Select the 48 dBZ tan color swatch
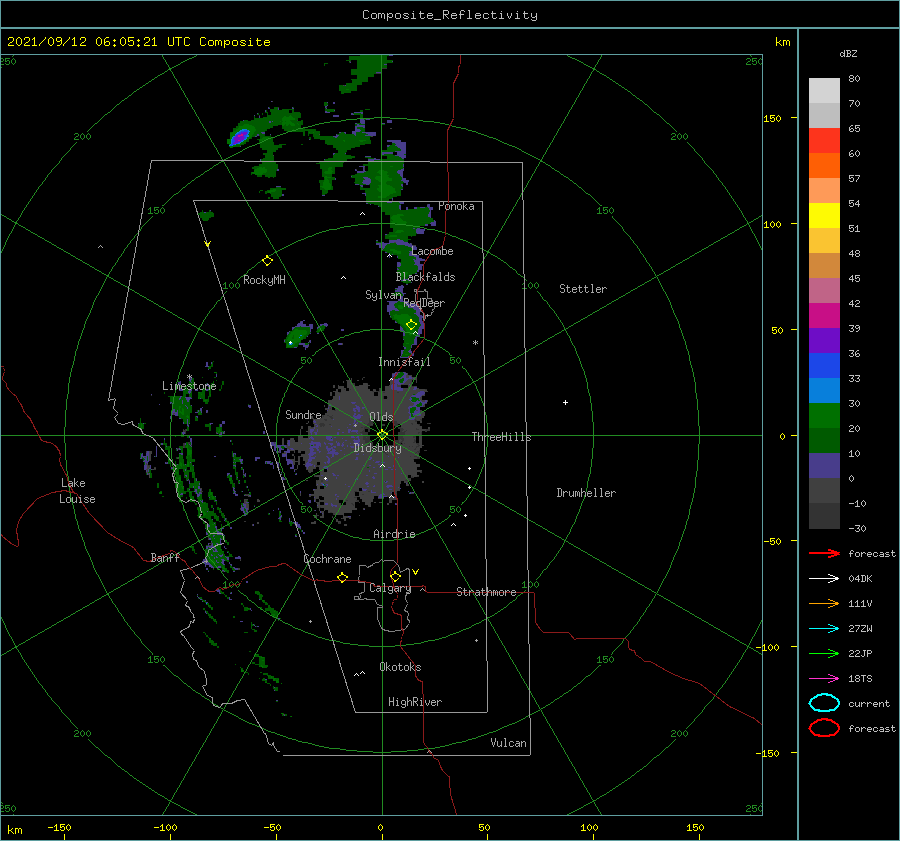 point(824,265)
